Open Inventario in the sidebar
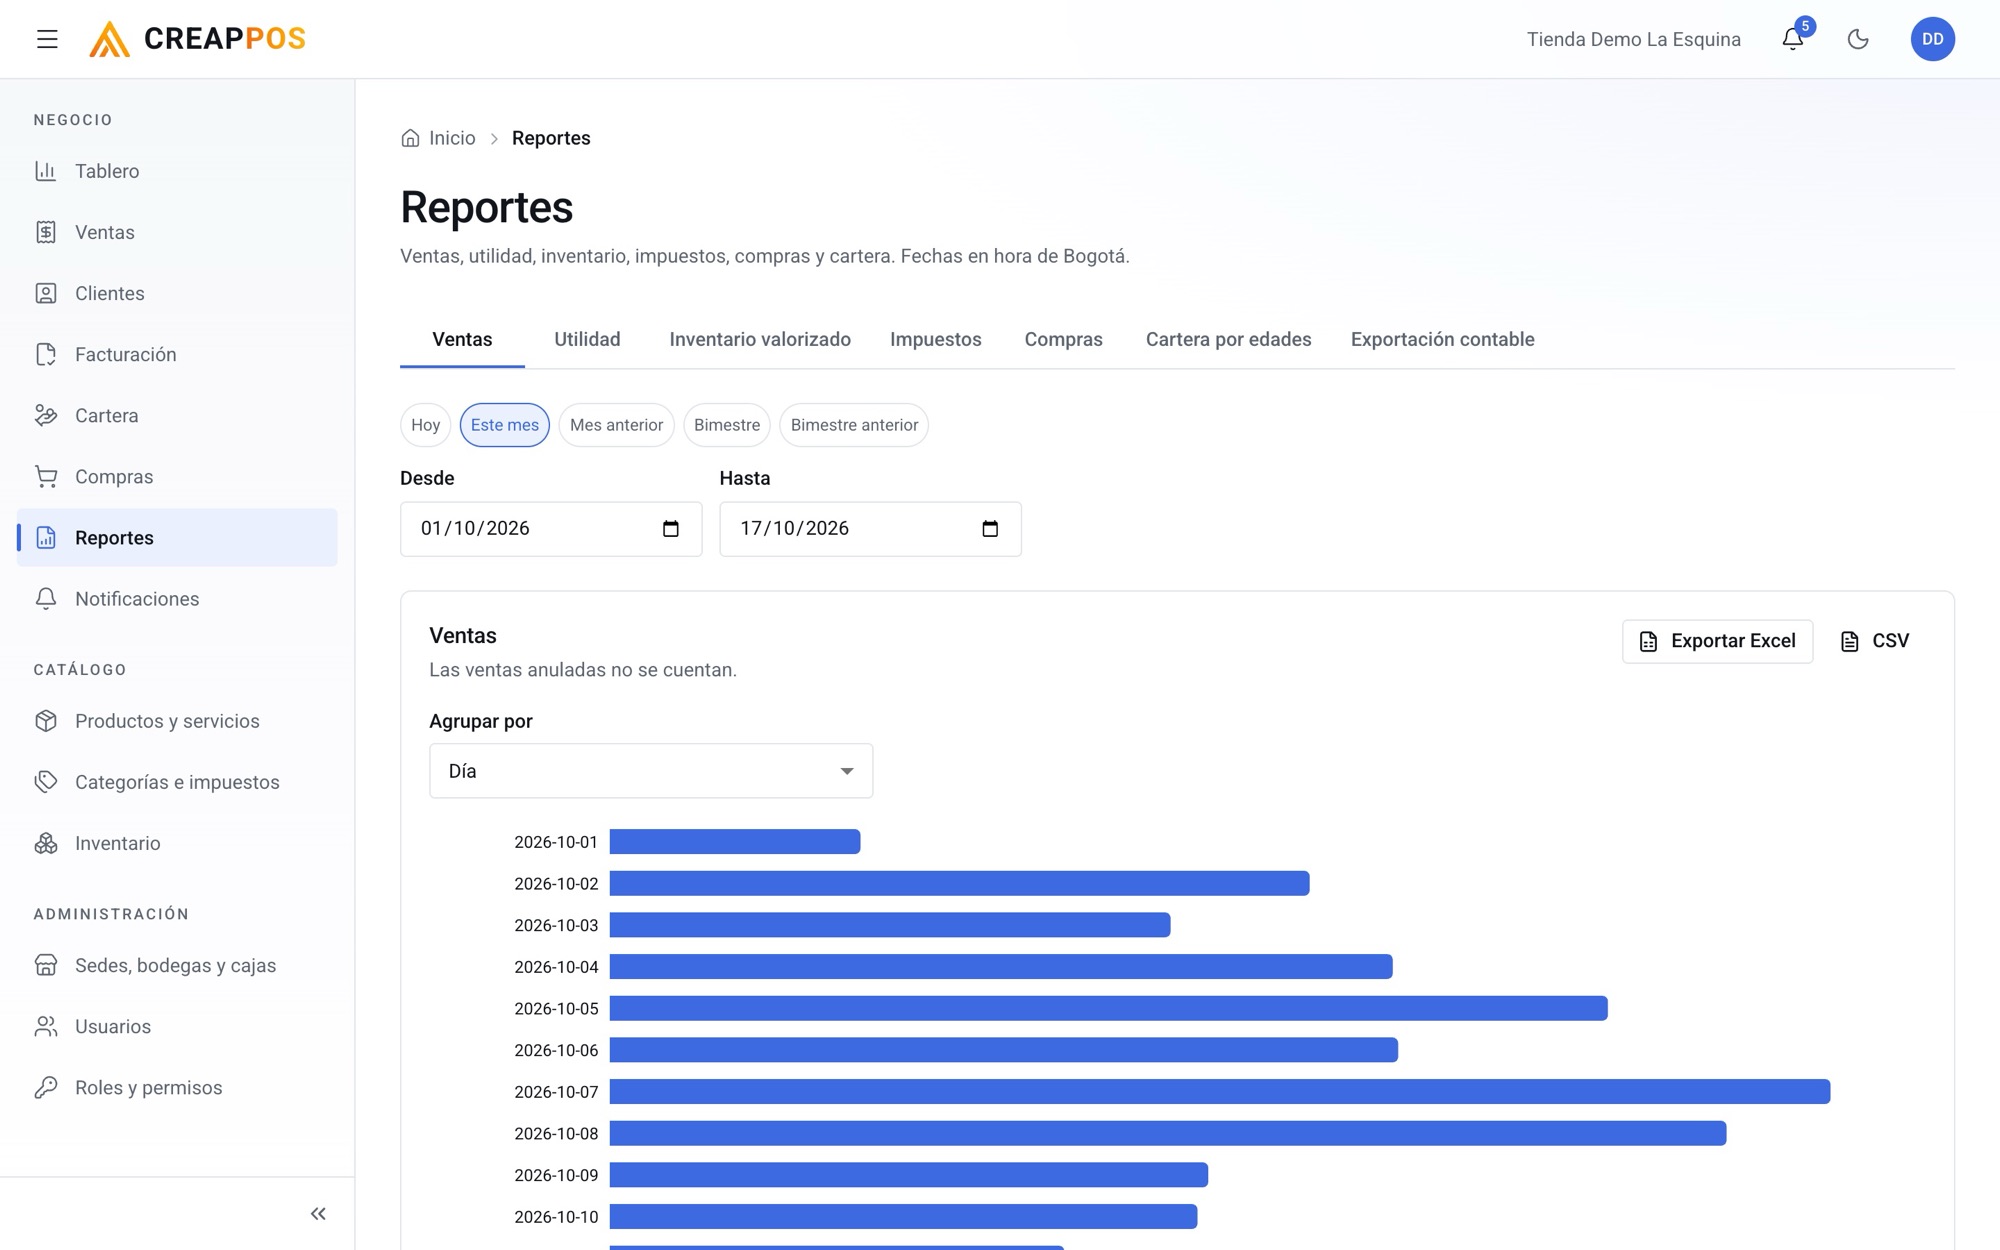This screenshot has height=1250, width=2000. pos(177,843)
